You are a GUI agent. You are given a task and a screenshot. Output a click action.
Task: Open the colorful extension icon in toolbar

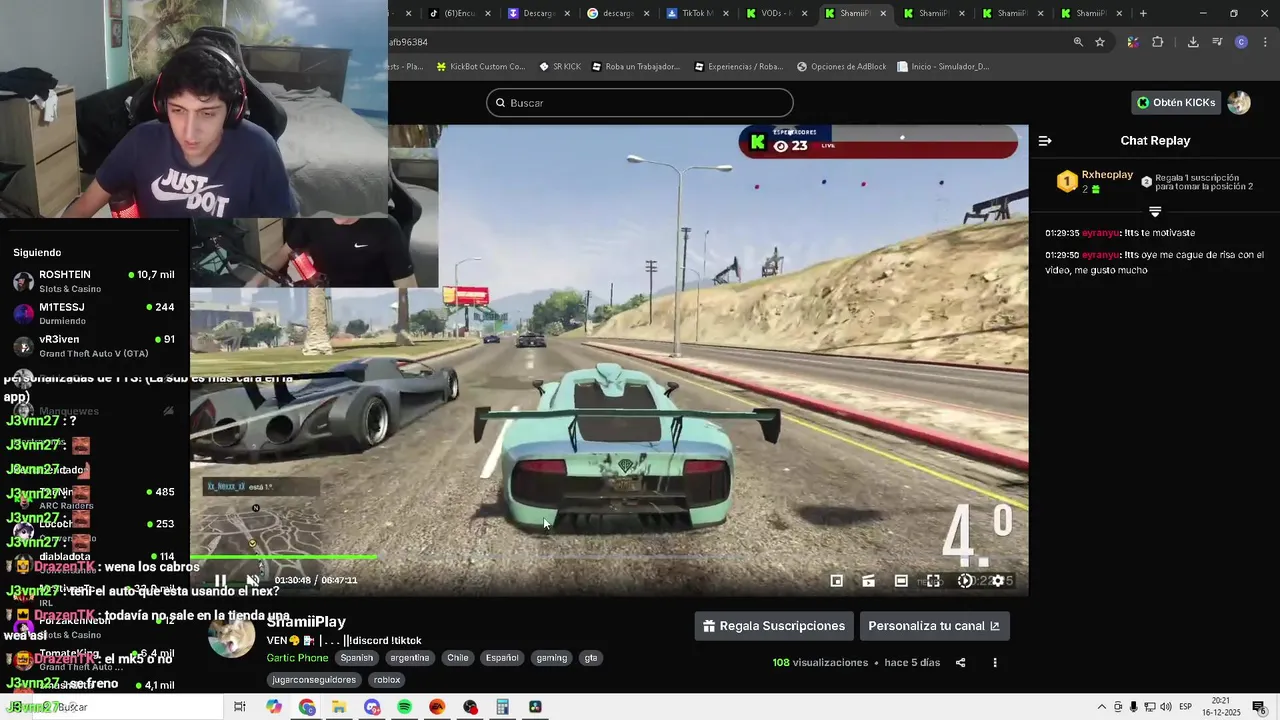tap(1133, 42)
